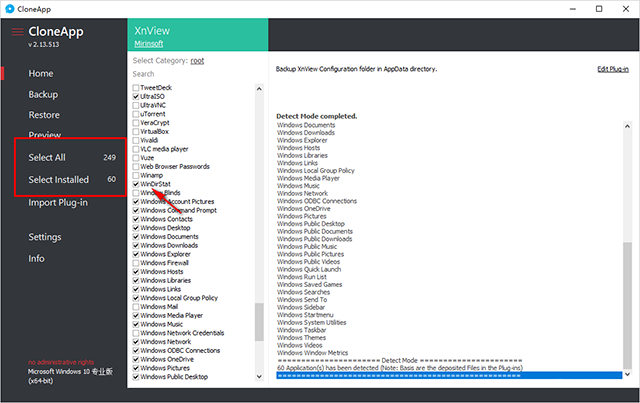
Task: Uncheck the WinDirStat checkbox
Action: point(136,184)
